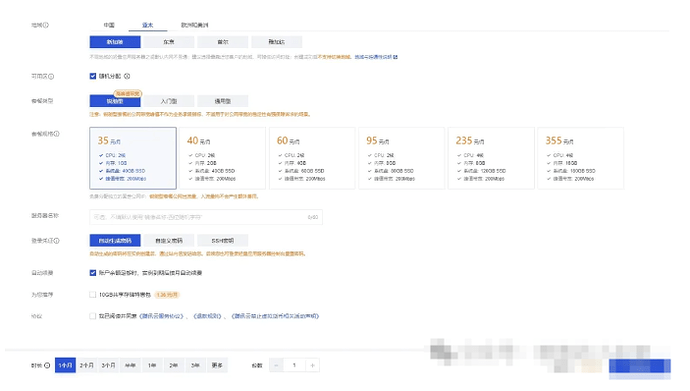Select the 雅加达 location
This screenshot has width=690, height=391.
click(277, 42)
